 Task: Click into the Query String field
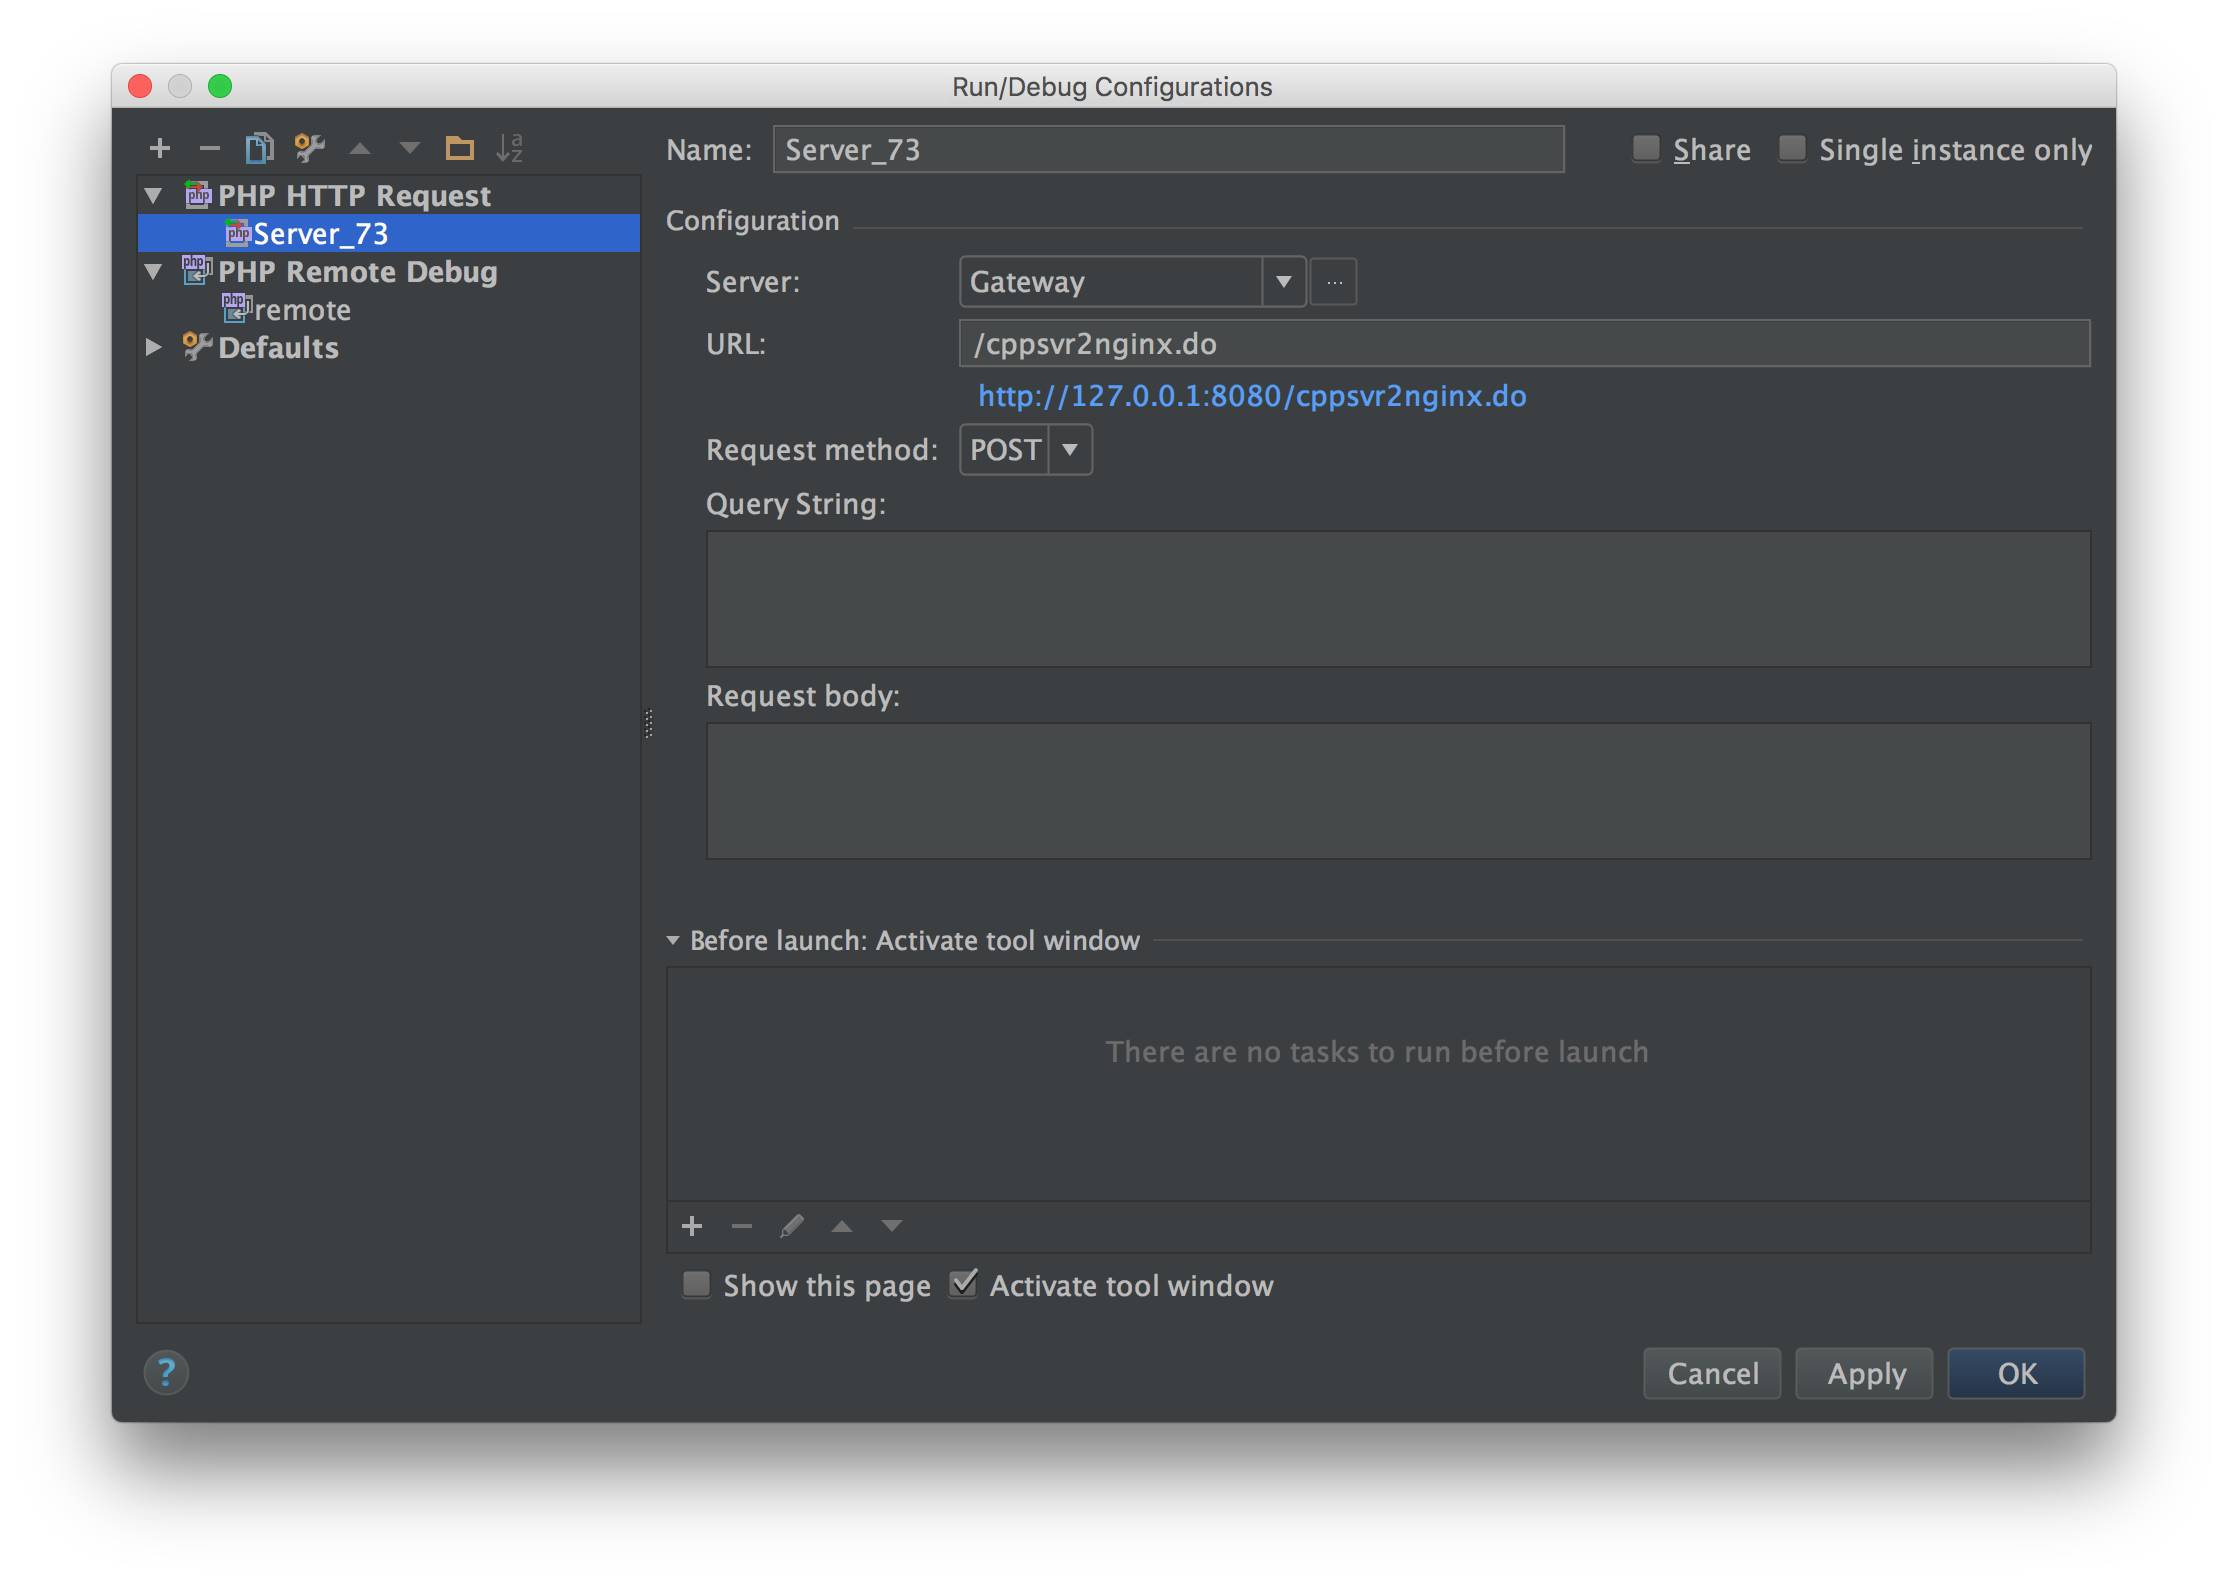pyautogui.click(x=1397, y=598)
